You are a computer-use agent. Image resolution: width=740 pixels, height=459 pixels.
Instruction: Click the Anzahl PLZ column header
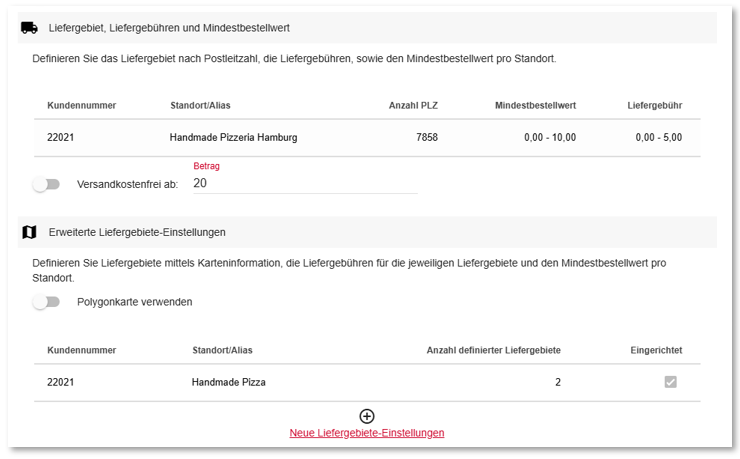coord(413,106)
